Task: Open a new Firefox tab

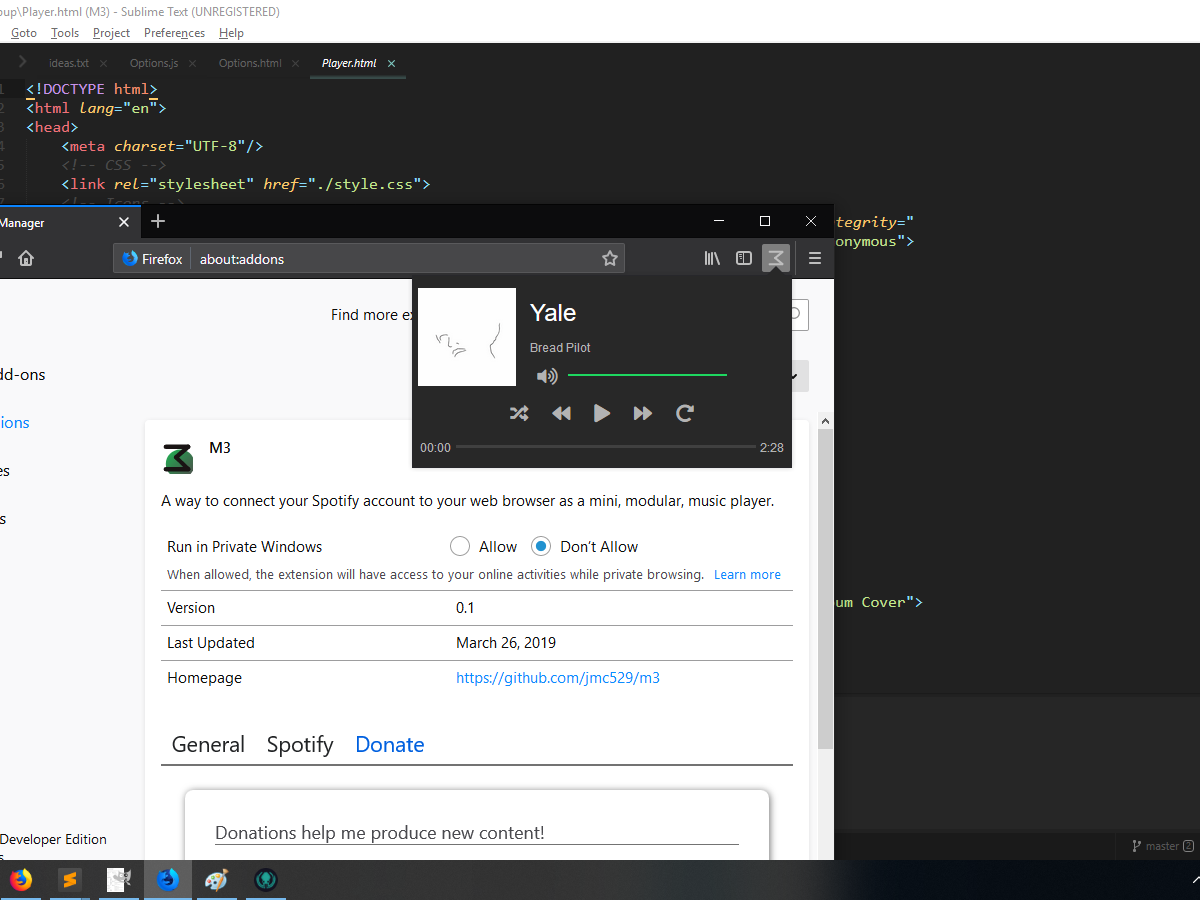Action: [x=158, y=222]
